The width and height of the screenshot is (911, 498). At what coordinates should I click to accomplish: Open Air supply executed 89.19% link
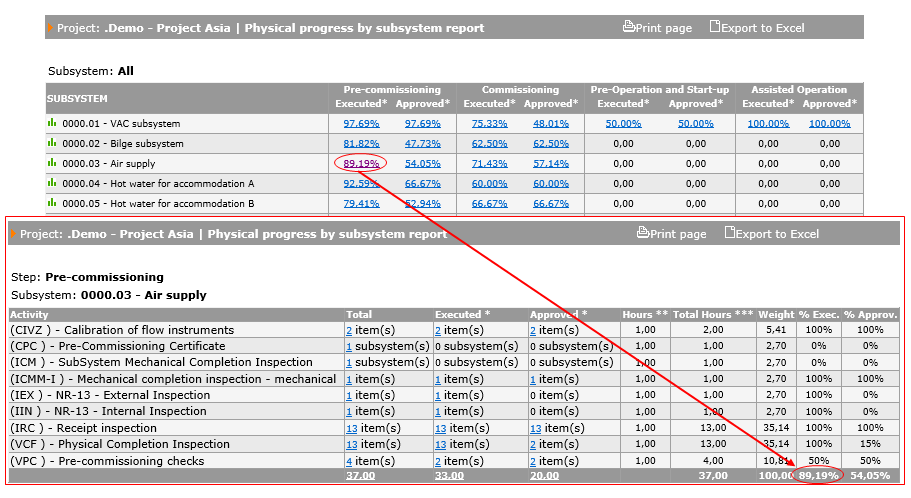pyautogui.click(x=361, y=164)
